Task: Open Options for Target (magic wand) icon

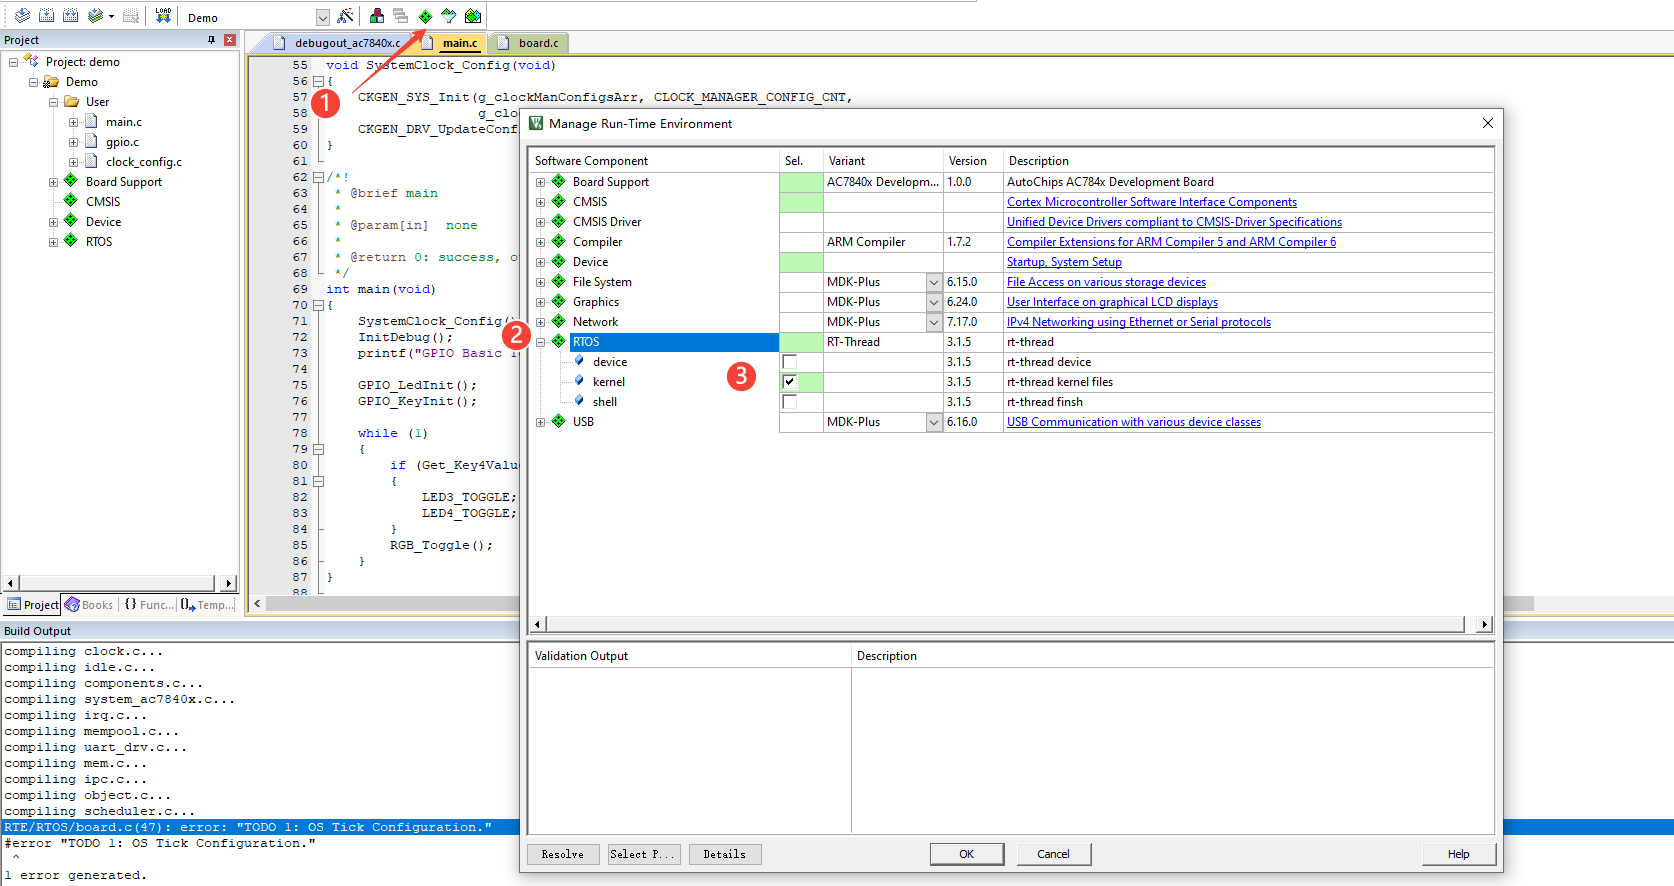Action: [345, 16]
